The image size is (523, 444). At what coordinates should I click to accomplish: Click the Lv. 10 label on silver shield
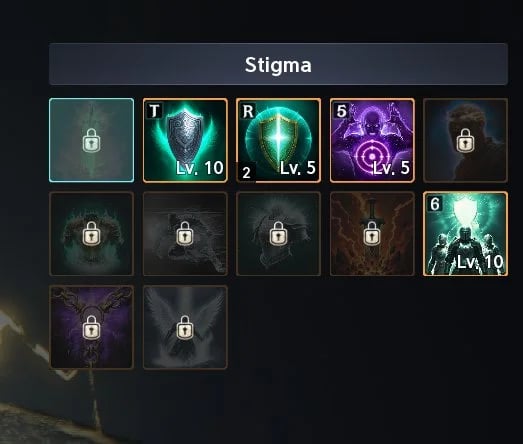[199, 168]
